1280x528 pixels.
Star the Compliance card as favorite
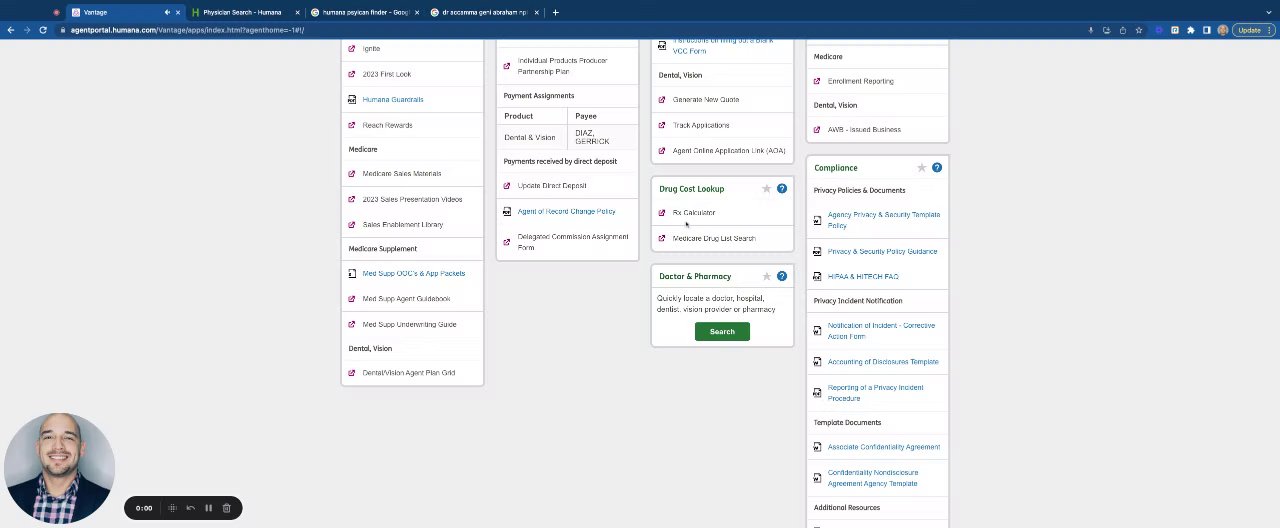click(x=922, y=168)
